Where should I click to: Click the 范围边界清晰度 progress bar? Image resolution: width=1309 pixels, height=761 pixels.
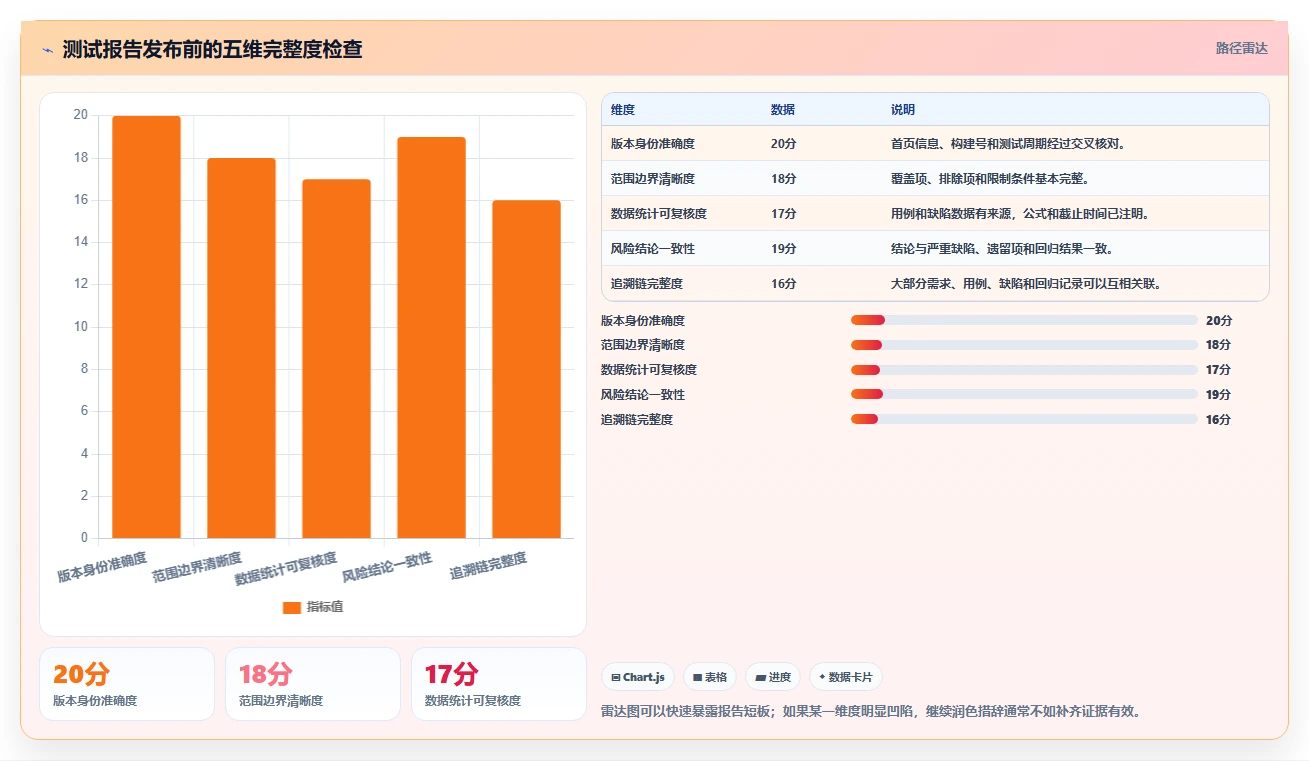1024,345
